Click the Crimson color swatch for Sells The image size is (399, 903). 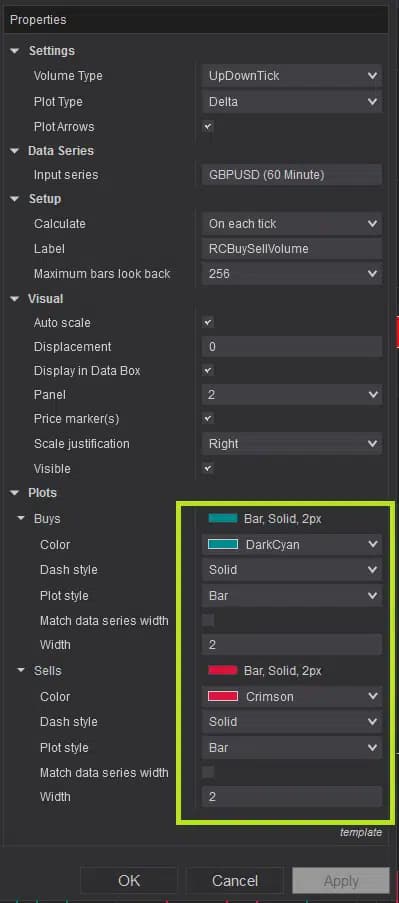point(223,696)
